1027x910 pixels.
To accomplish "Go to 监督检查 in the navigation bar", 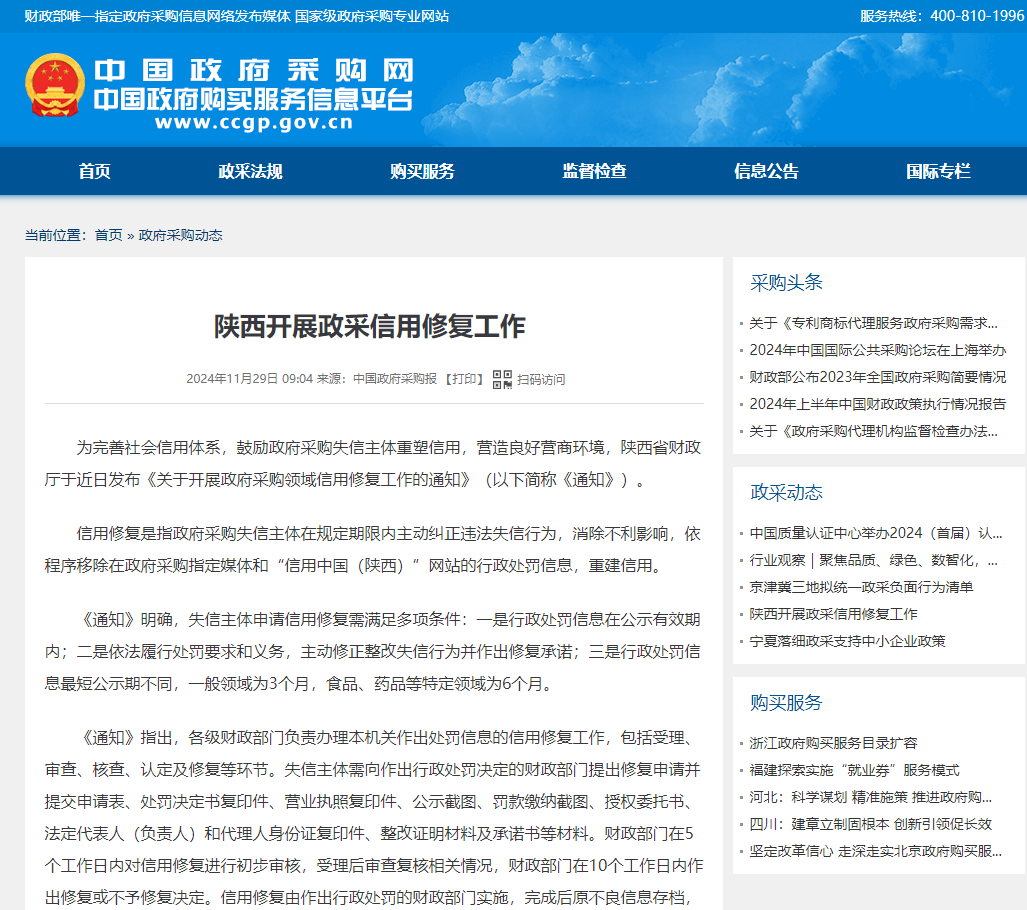I will click(595, 172).
